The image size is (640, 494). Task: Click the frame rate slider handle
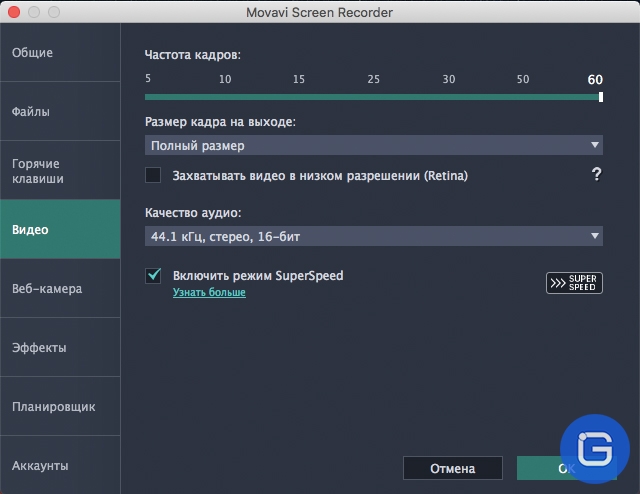pyautogui.click(x=601, y=97)
